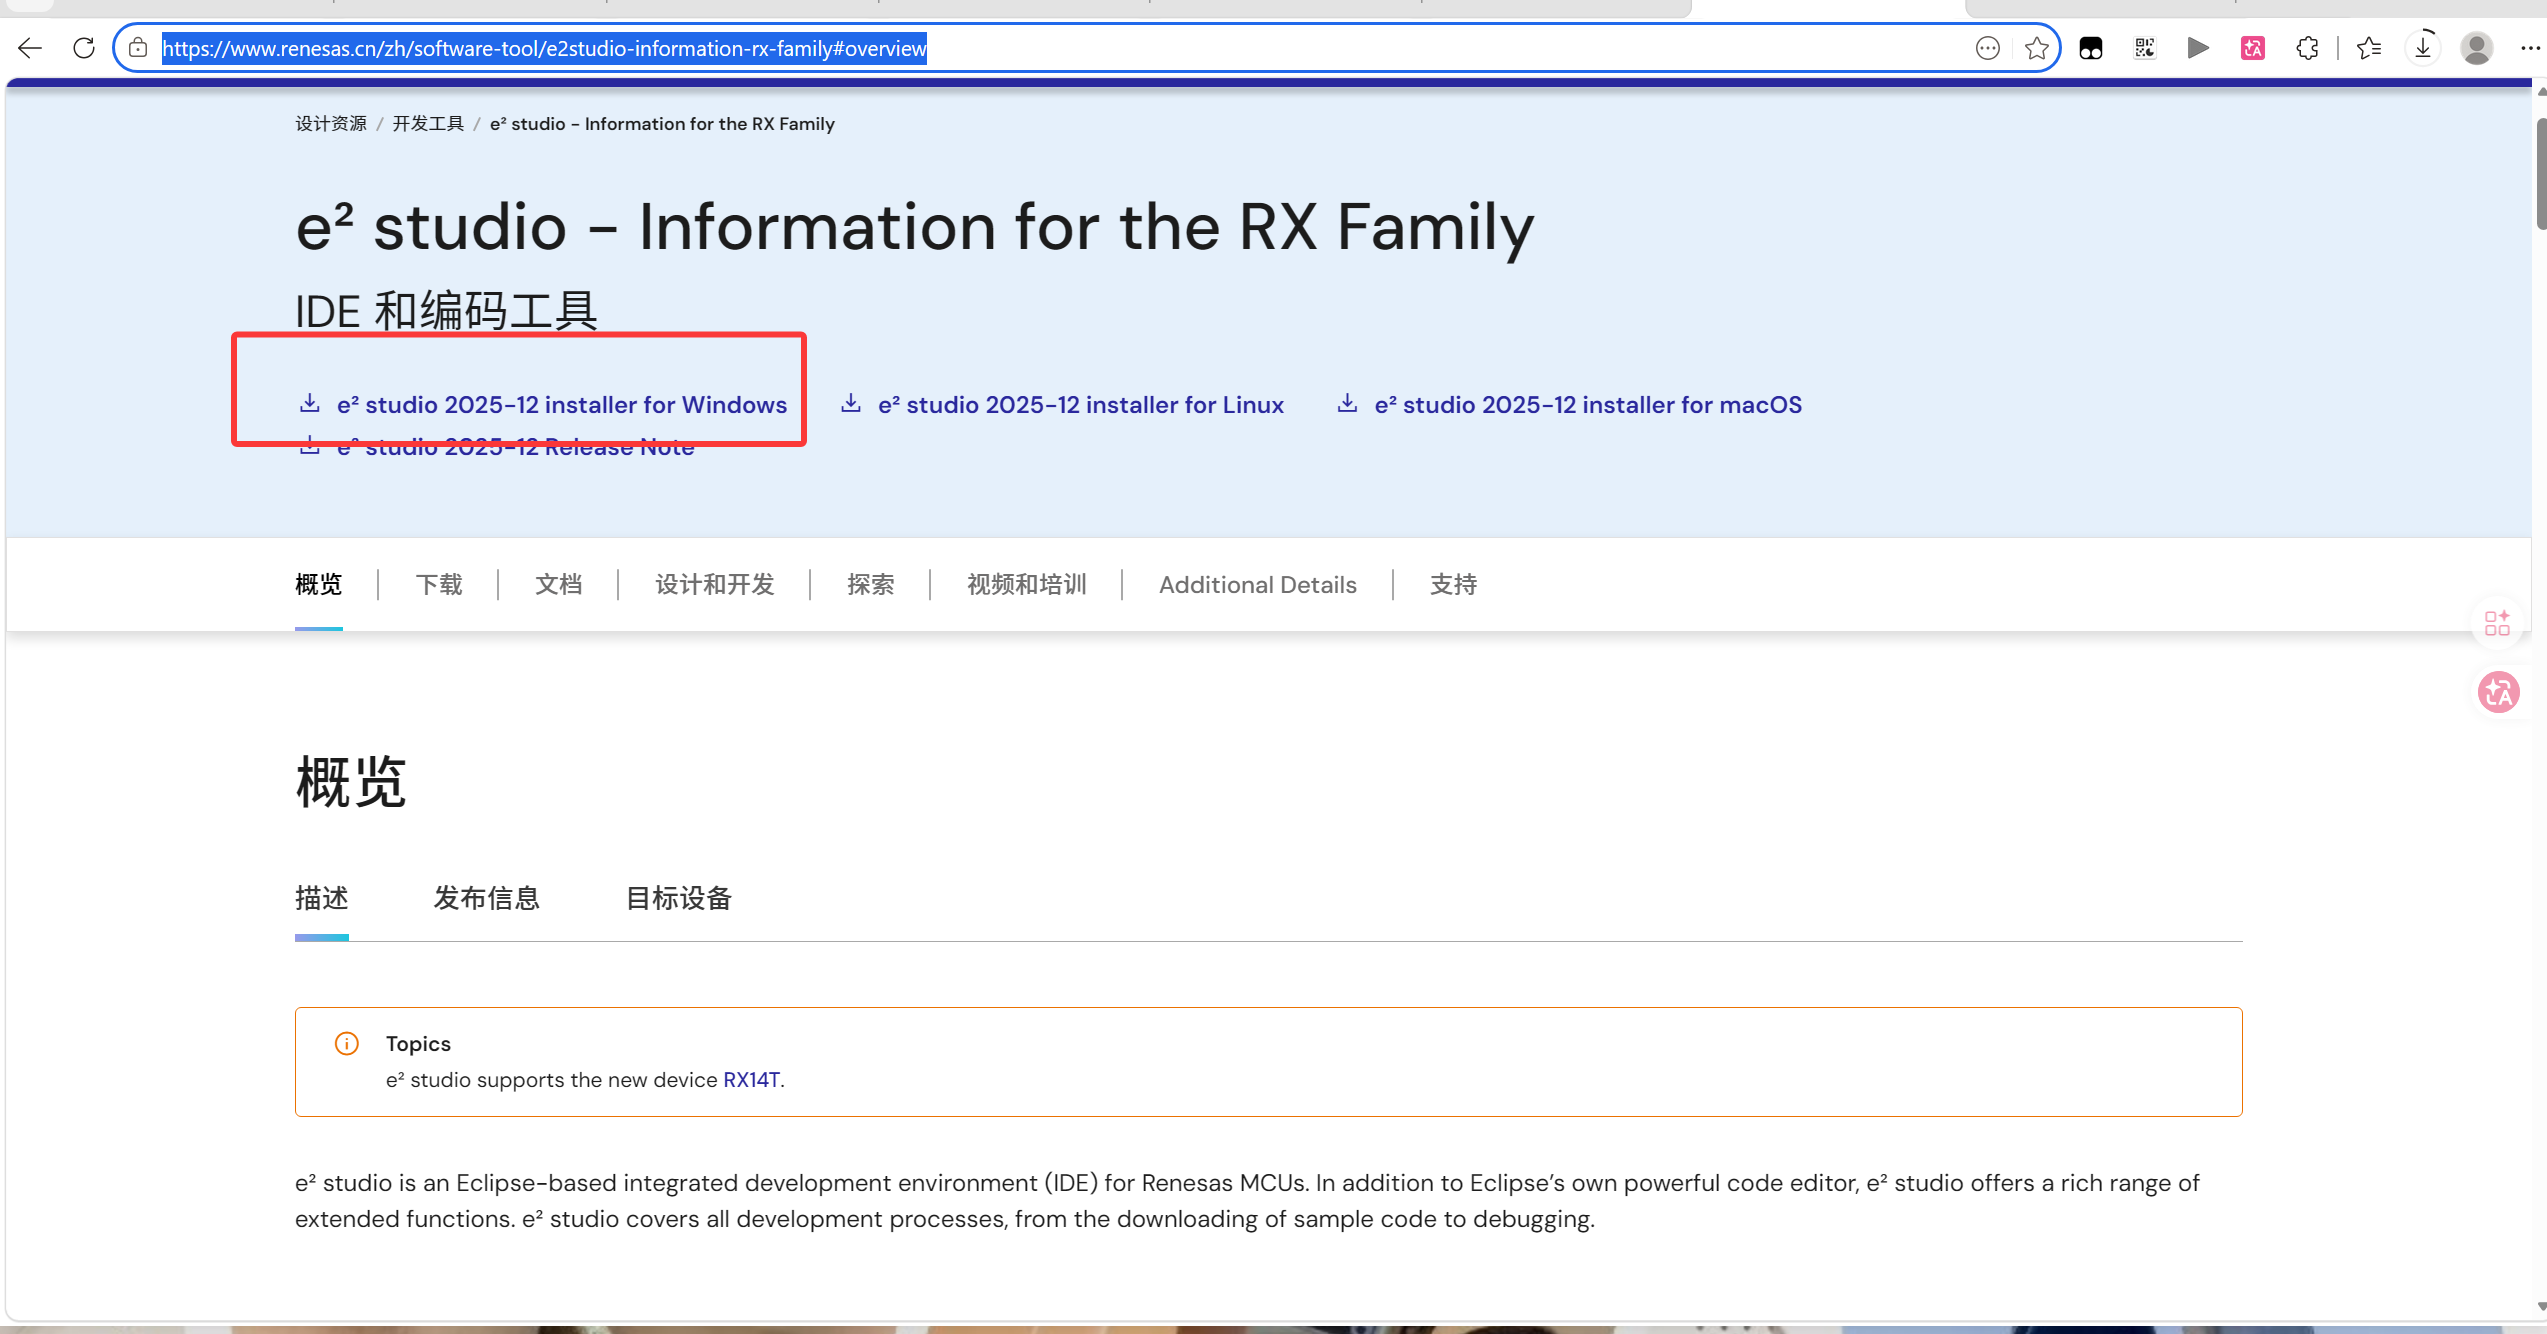Click the scrollbar down arrow
The height and width of the screenshot is (1334, 2547).
click(x=2541, y=1306)
